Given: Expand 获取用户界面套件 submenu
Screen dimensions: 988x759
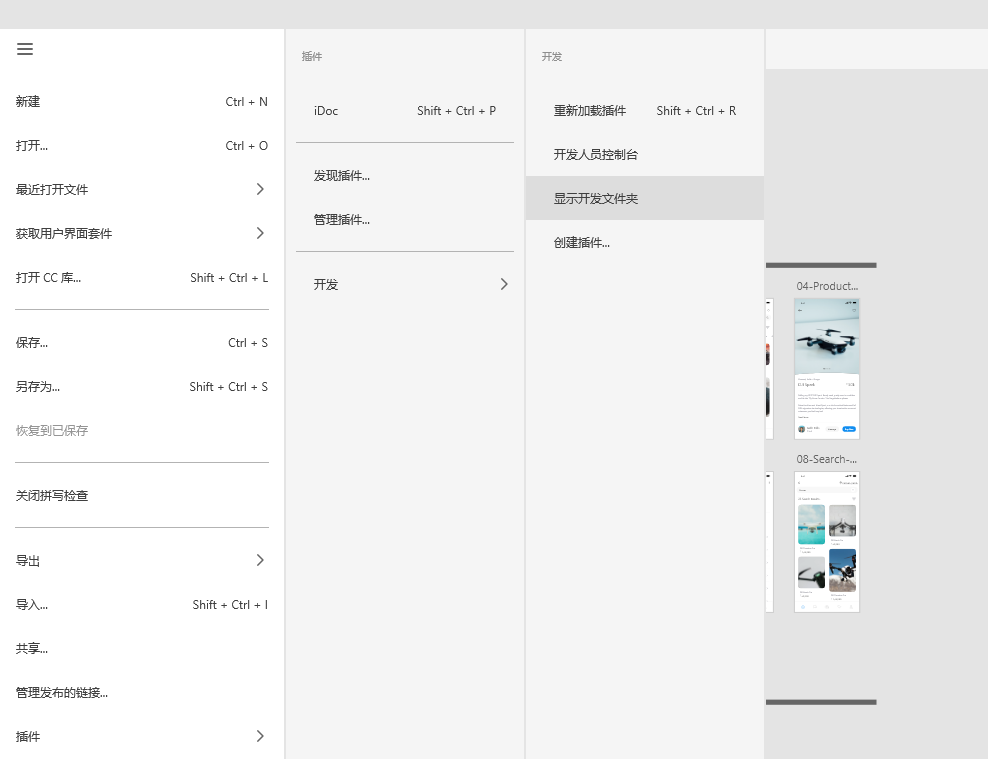Looking at the screenshot, I should [x=64, y=234].
